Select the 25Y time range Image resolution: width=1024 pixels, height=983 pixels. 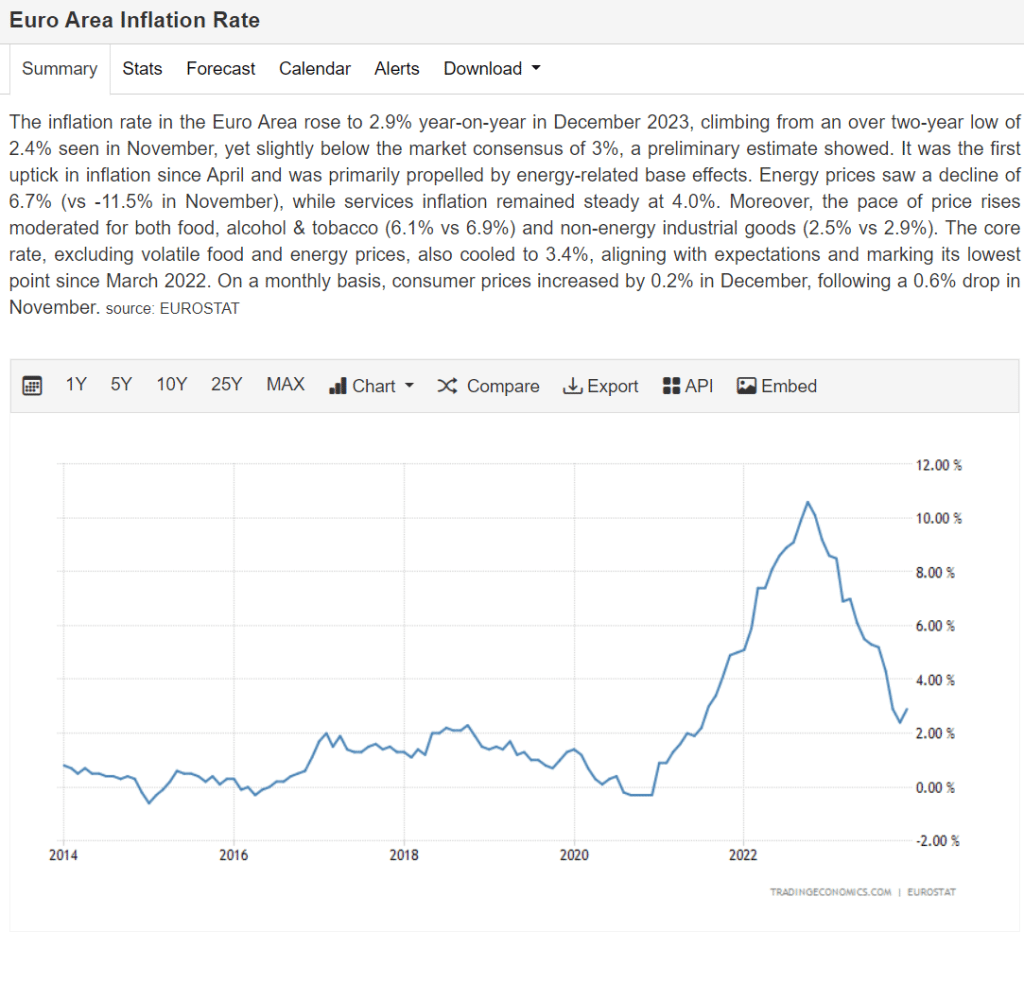click(x=227, y=384)
